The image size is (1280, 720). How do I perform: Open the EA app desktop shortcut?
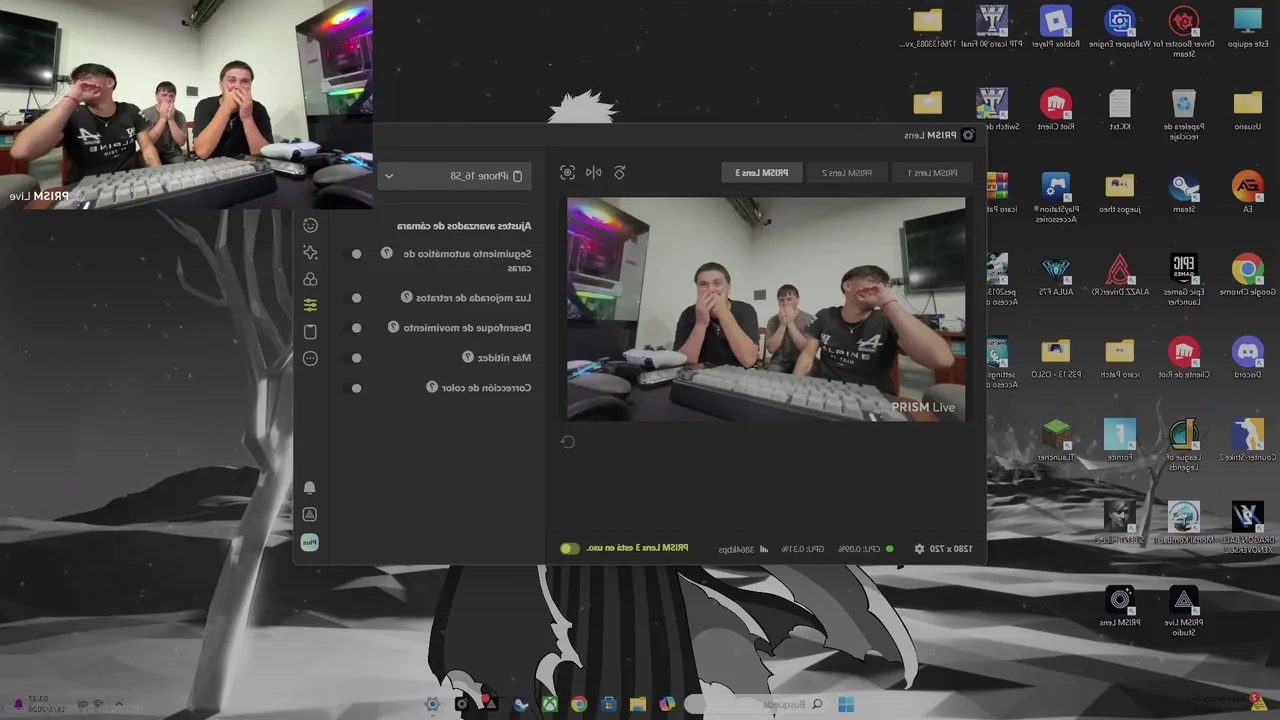1247,192
